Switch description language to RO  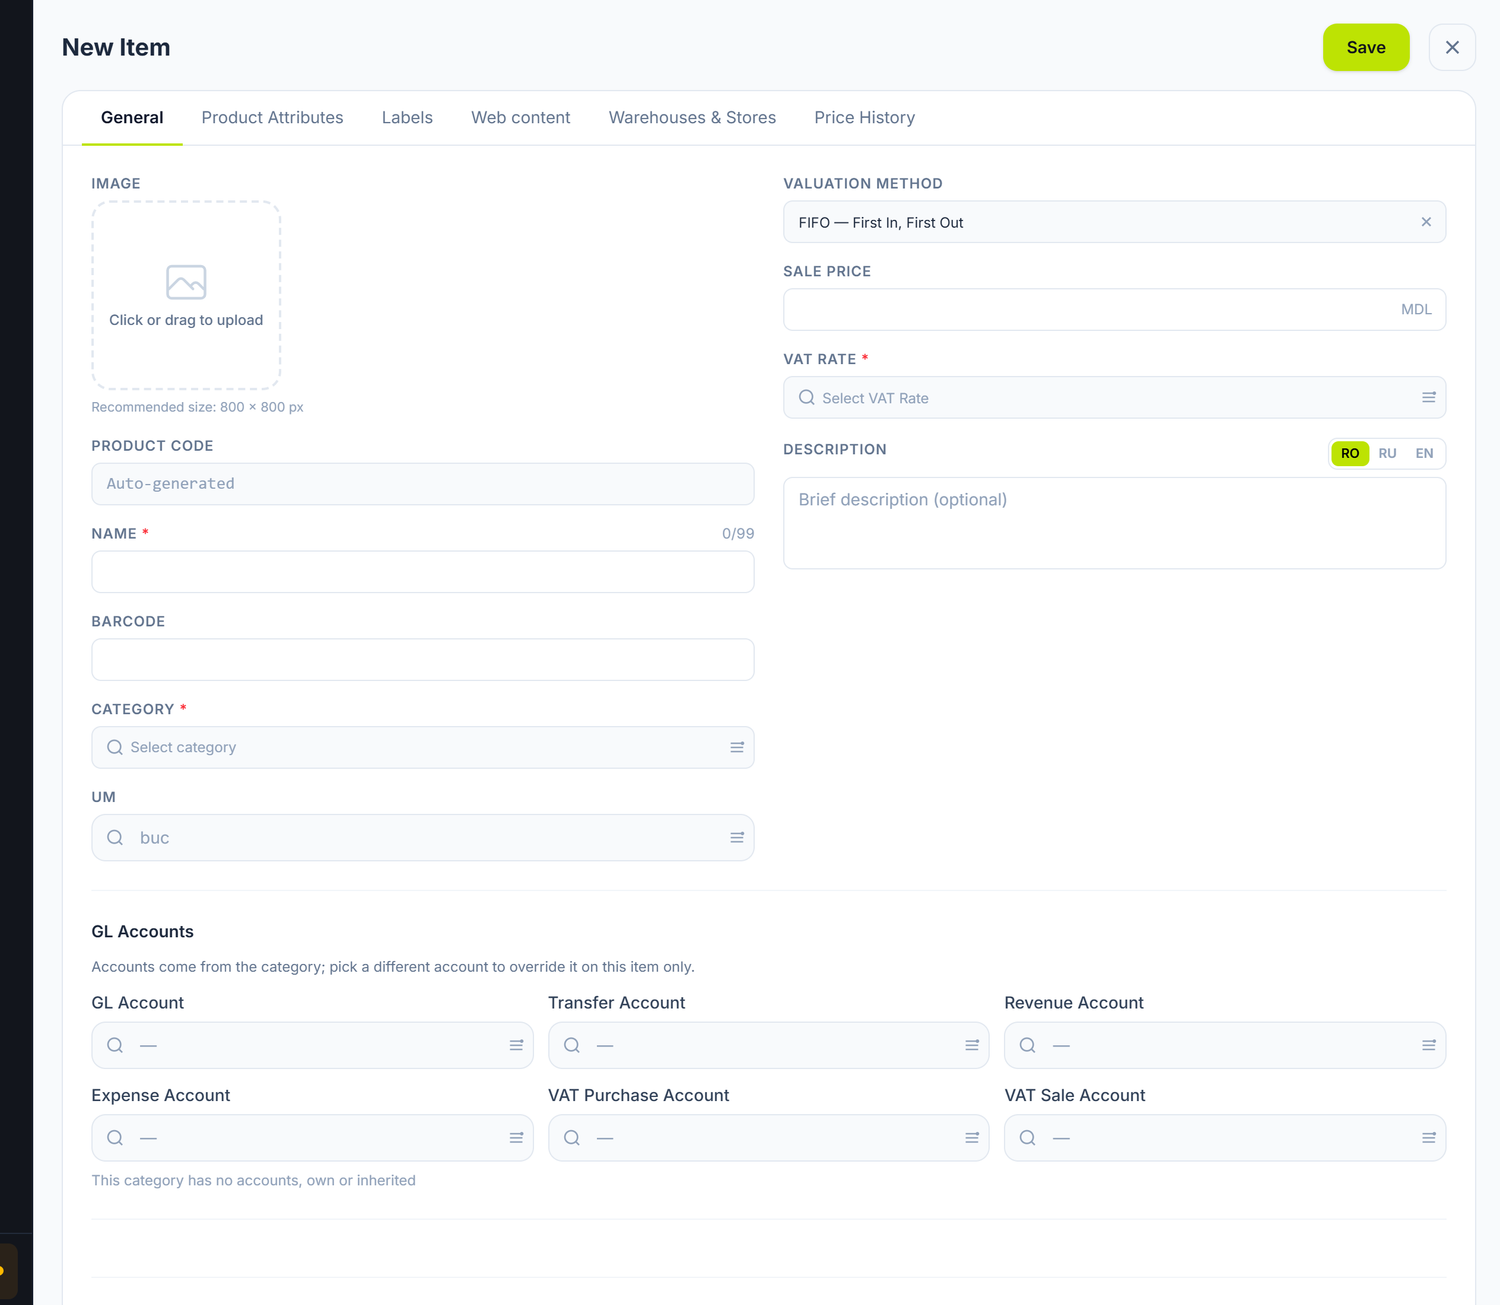1350,453
